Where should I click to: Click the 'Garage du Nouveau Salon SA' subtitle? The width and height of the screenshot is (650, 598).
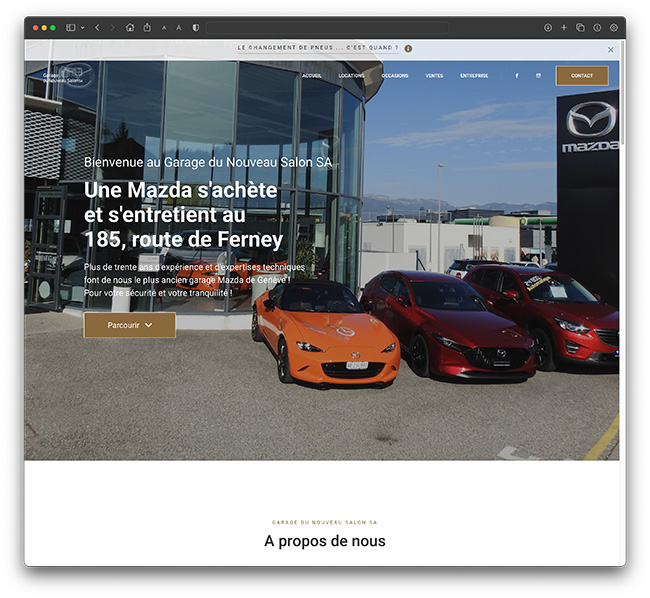[325, 523]
